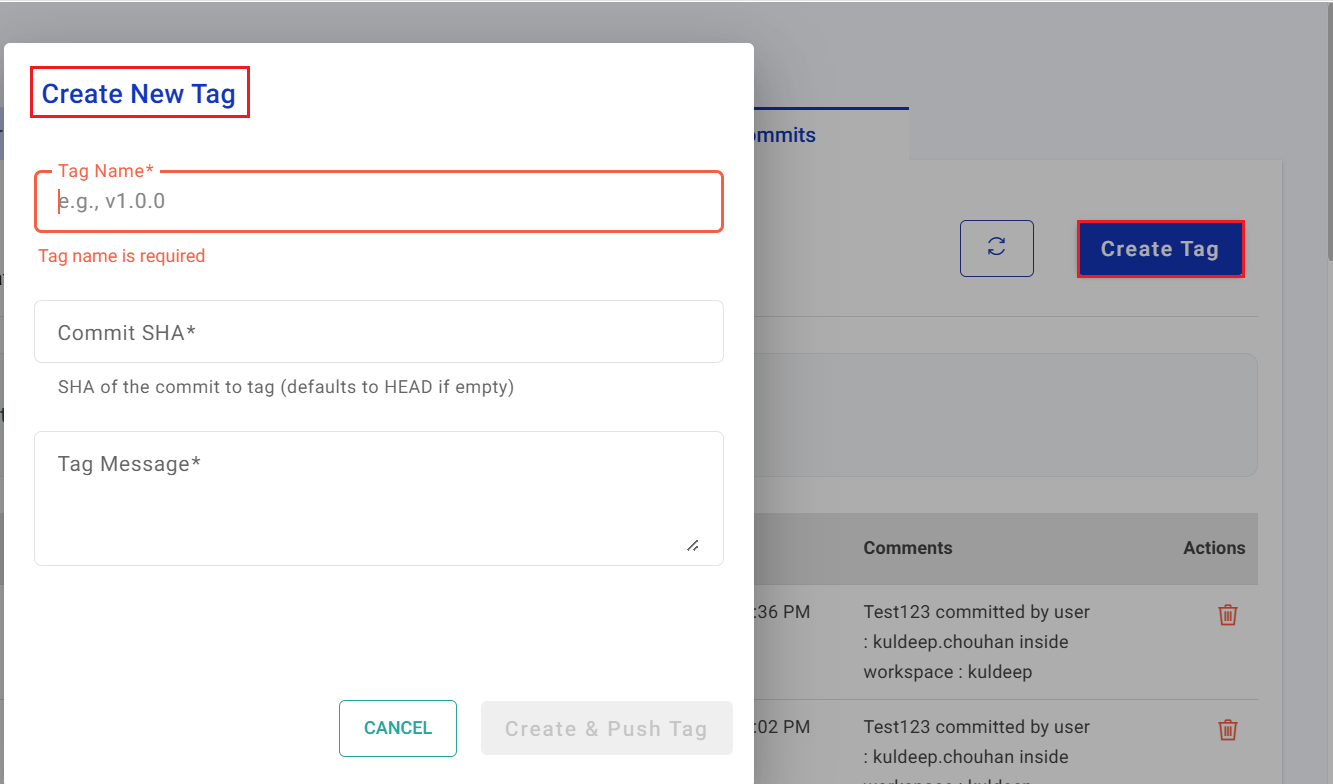This screenshot has height=784, width=1333.
Task: Focus the Tag Name input field
Action: 378,202
